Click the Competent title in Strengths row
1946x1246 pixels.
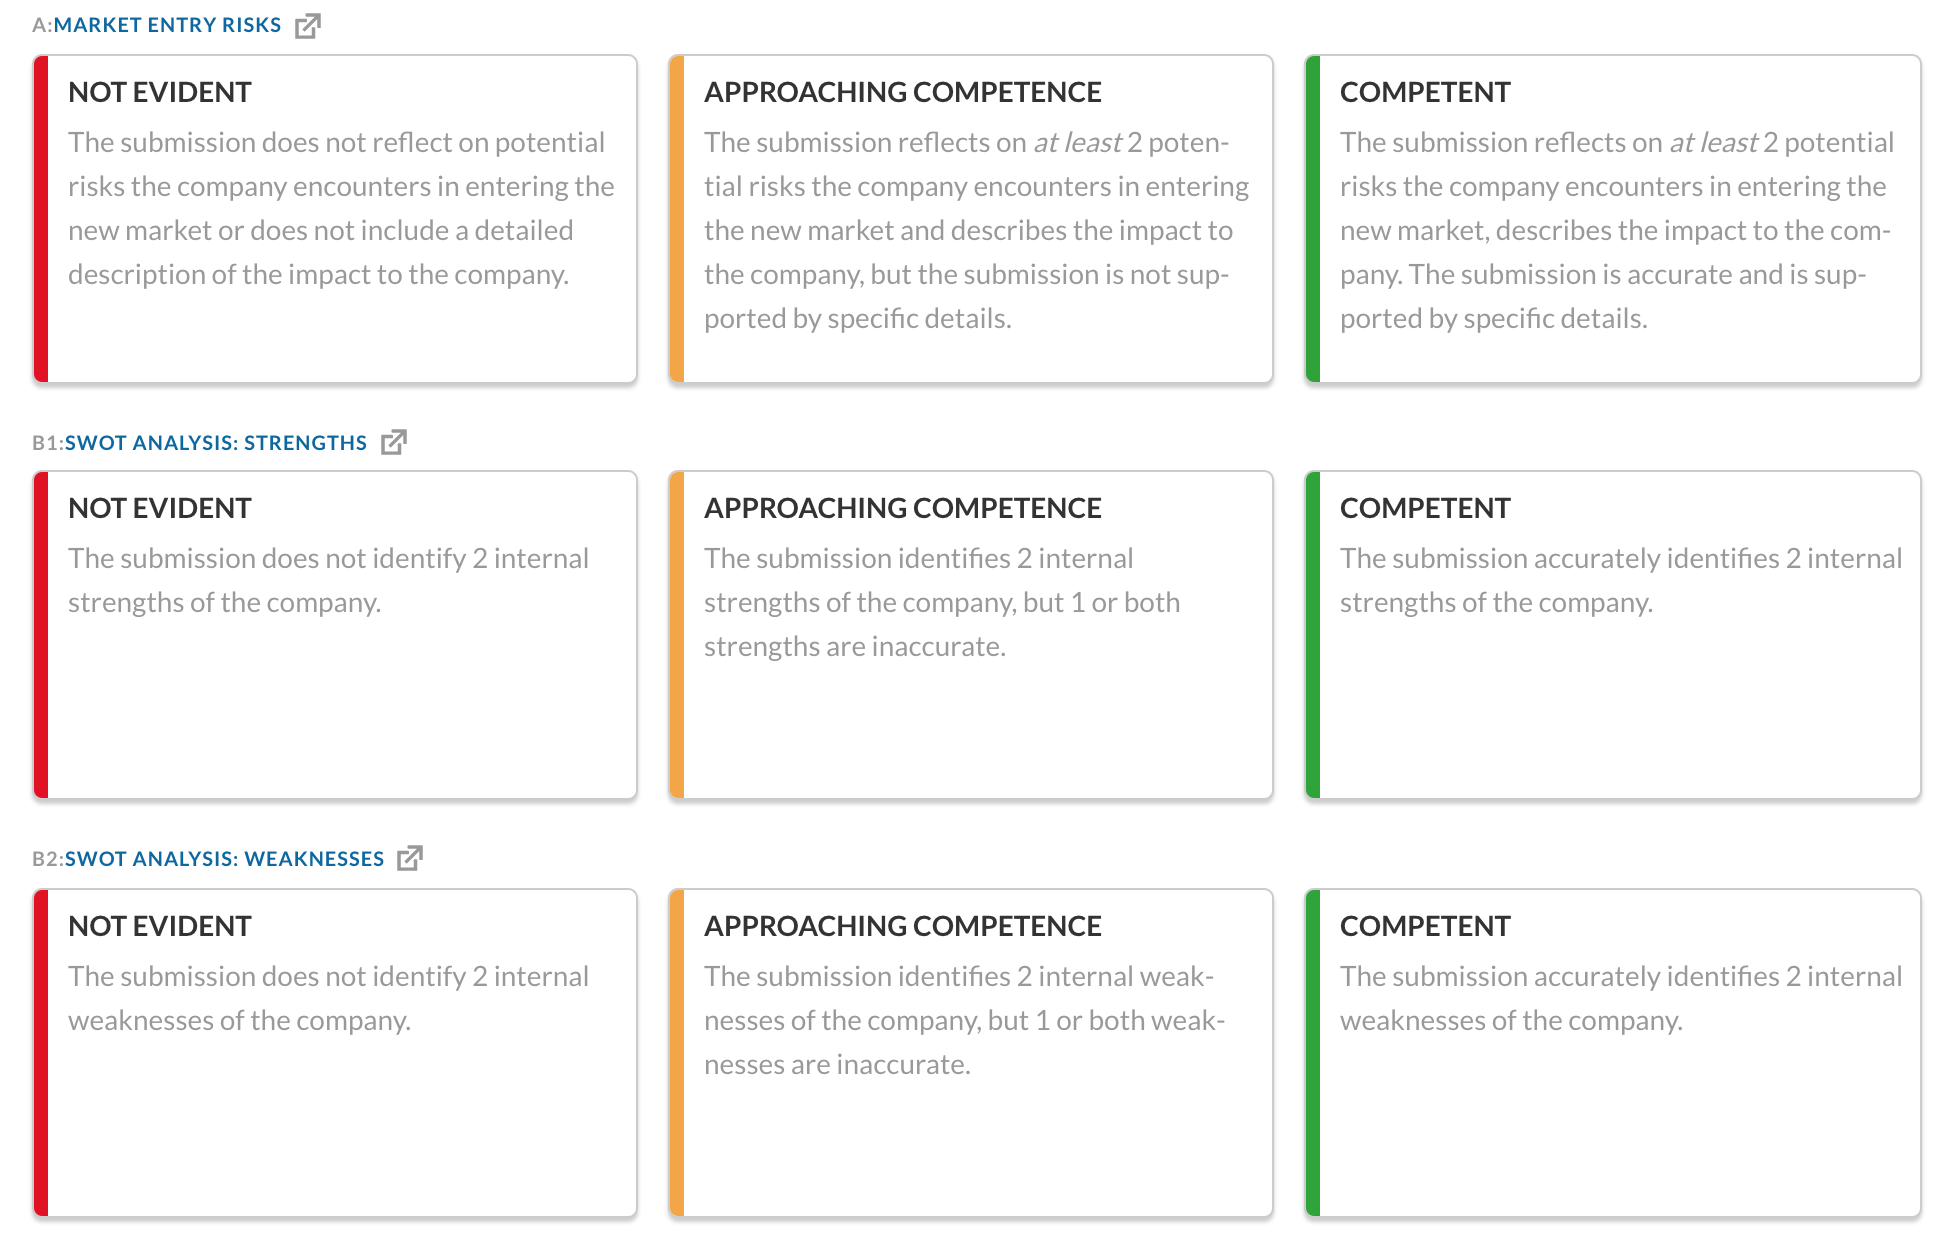pos(1425,508)
